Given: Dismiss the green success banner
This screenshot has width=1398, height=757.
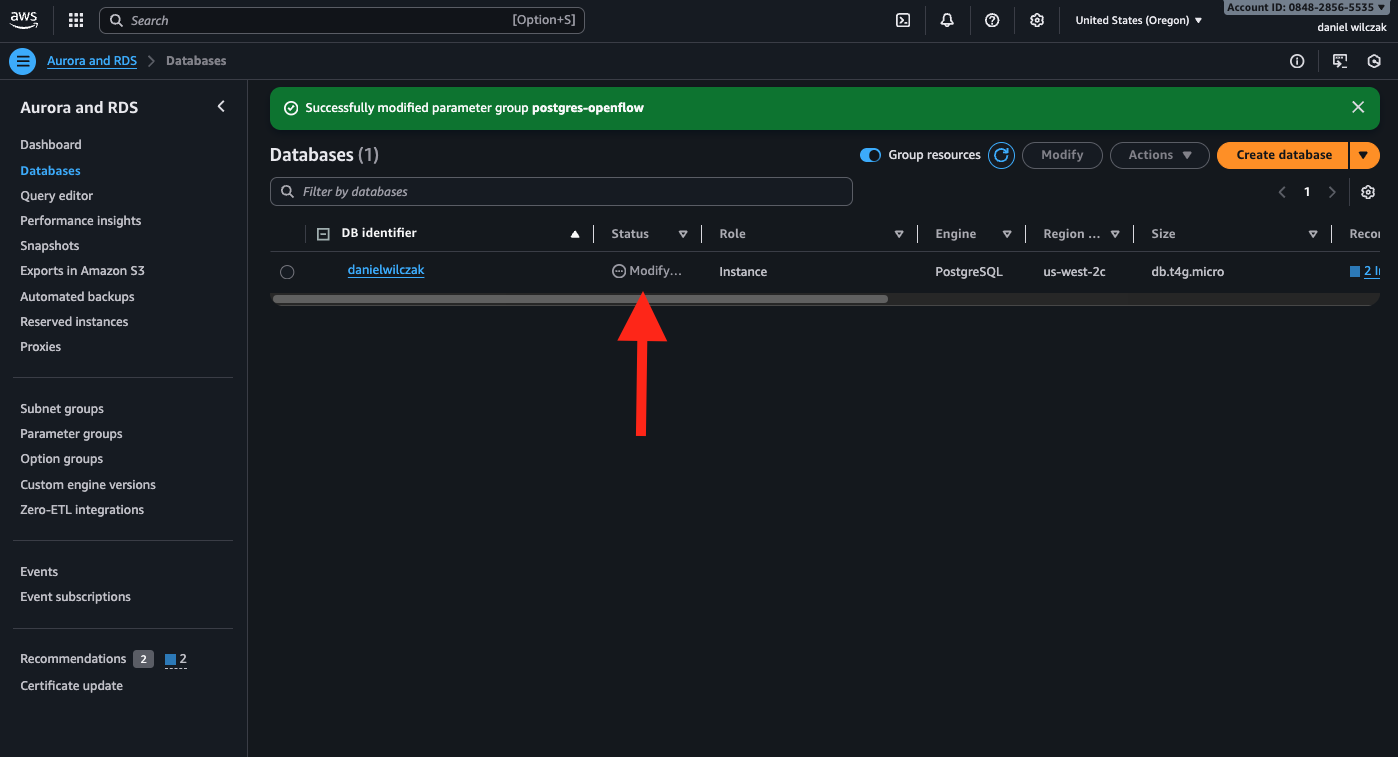Looking at the screenshot, I should coord(1358,107).
